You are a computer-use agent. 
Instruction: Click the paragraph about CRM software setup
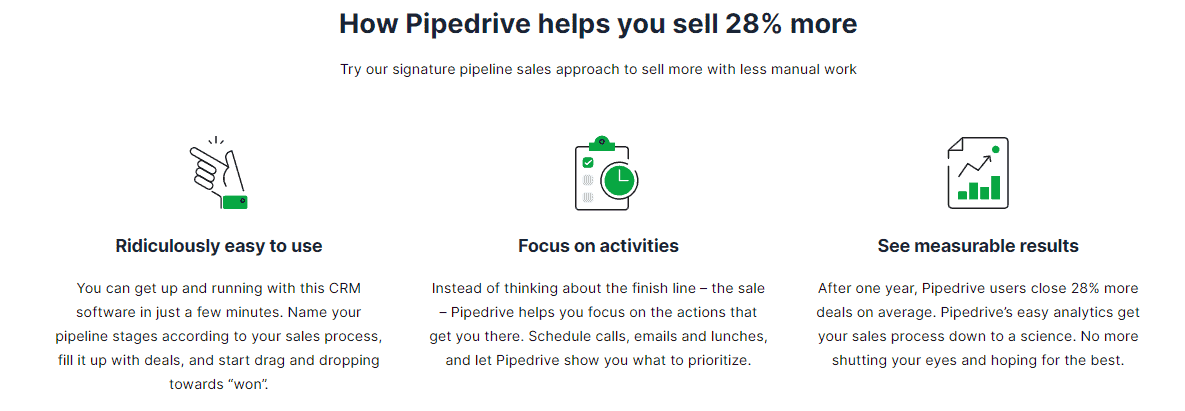coord(219,336)
